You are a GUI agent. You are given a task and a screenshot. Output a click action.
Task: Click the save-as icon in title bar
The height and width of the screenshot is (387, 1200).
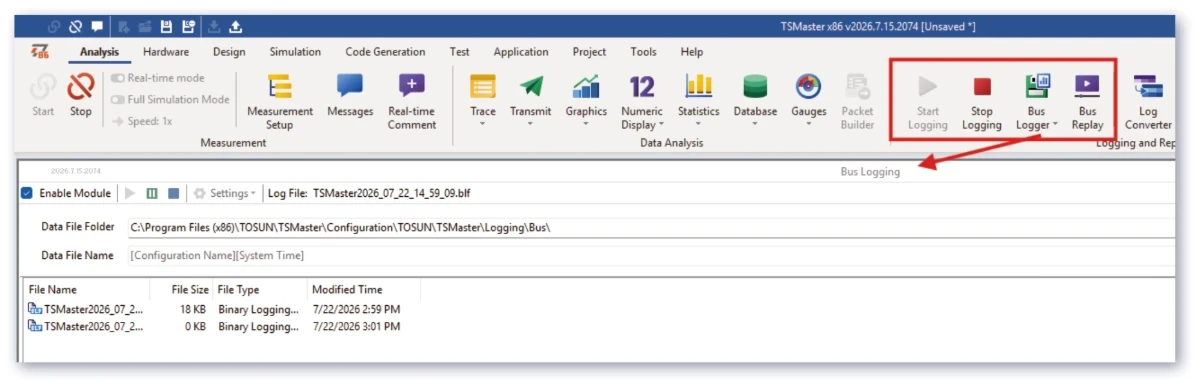(188, 27)
